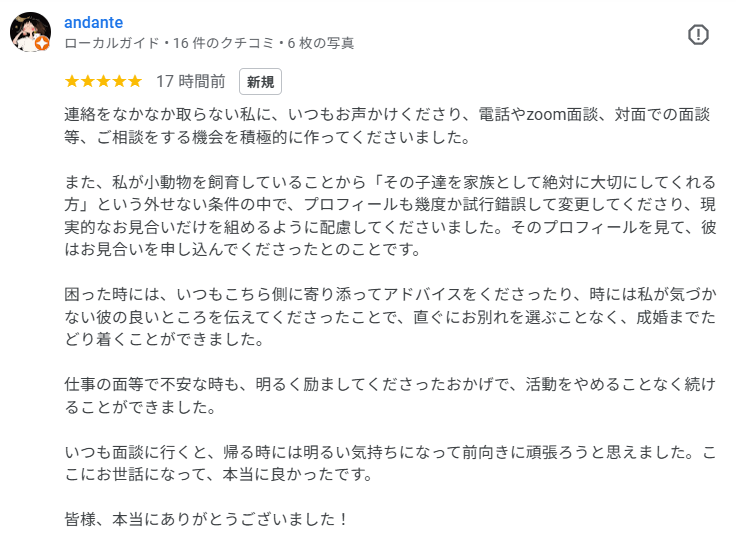
Task: Click the paragraph starting with 困った時には
Action: [x=390, y=317]
